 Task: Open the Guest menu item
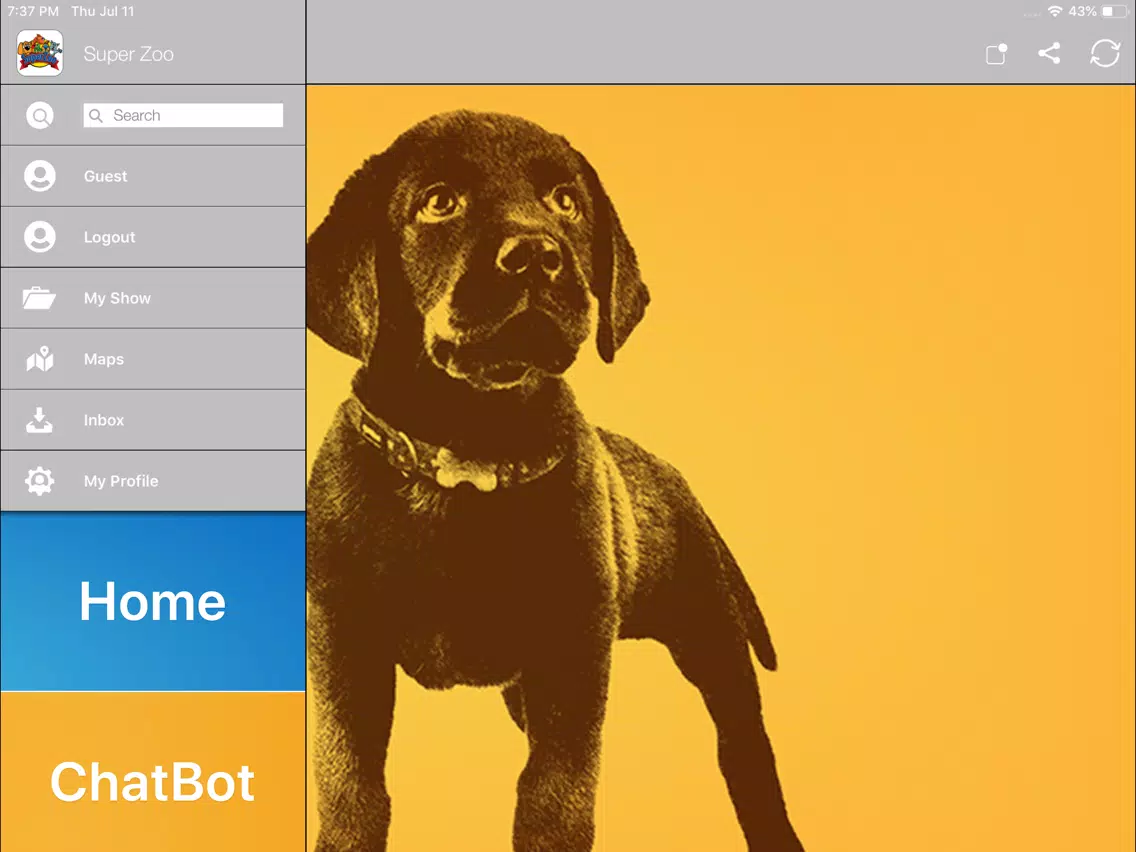click(x=153, y=176)
